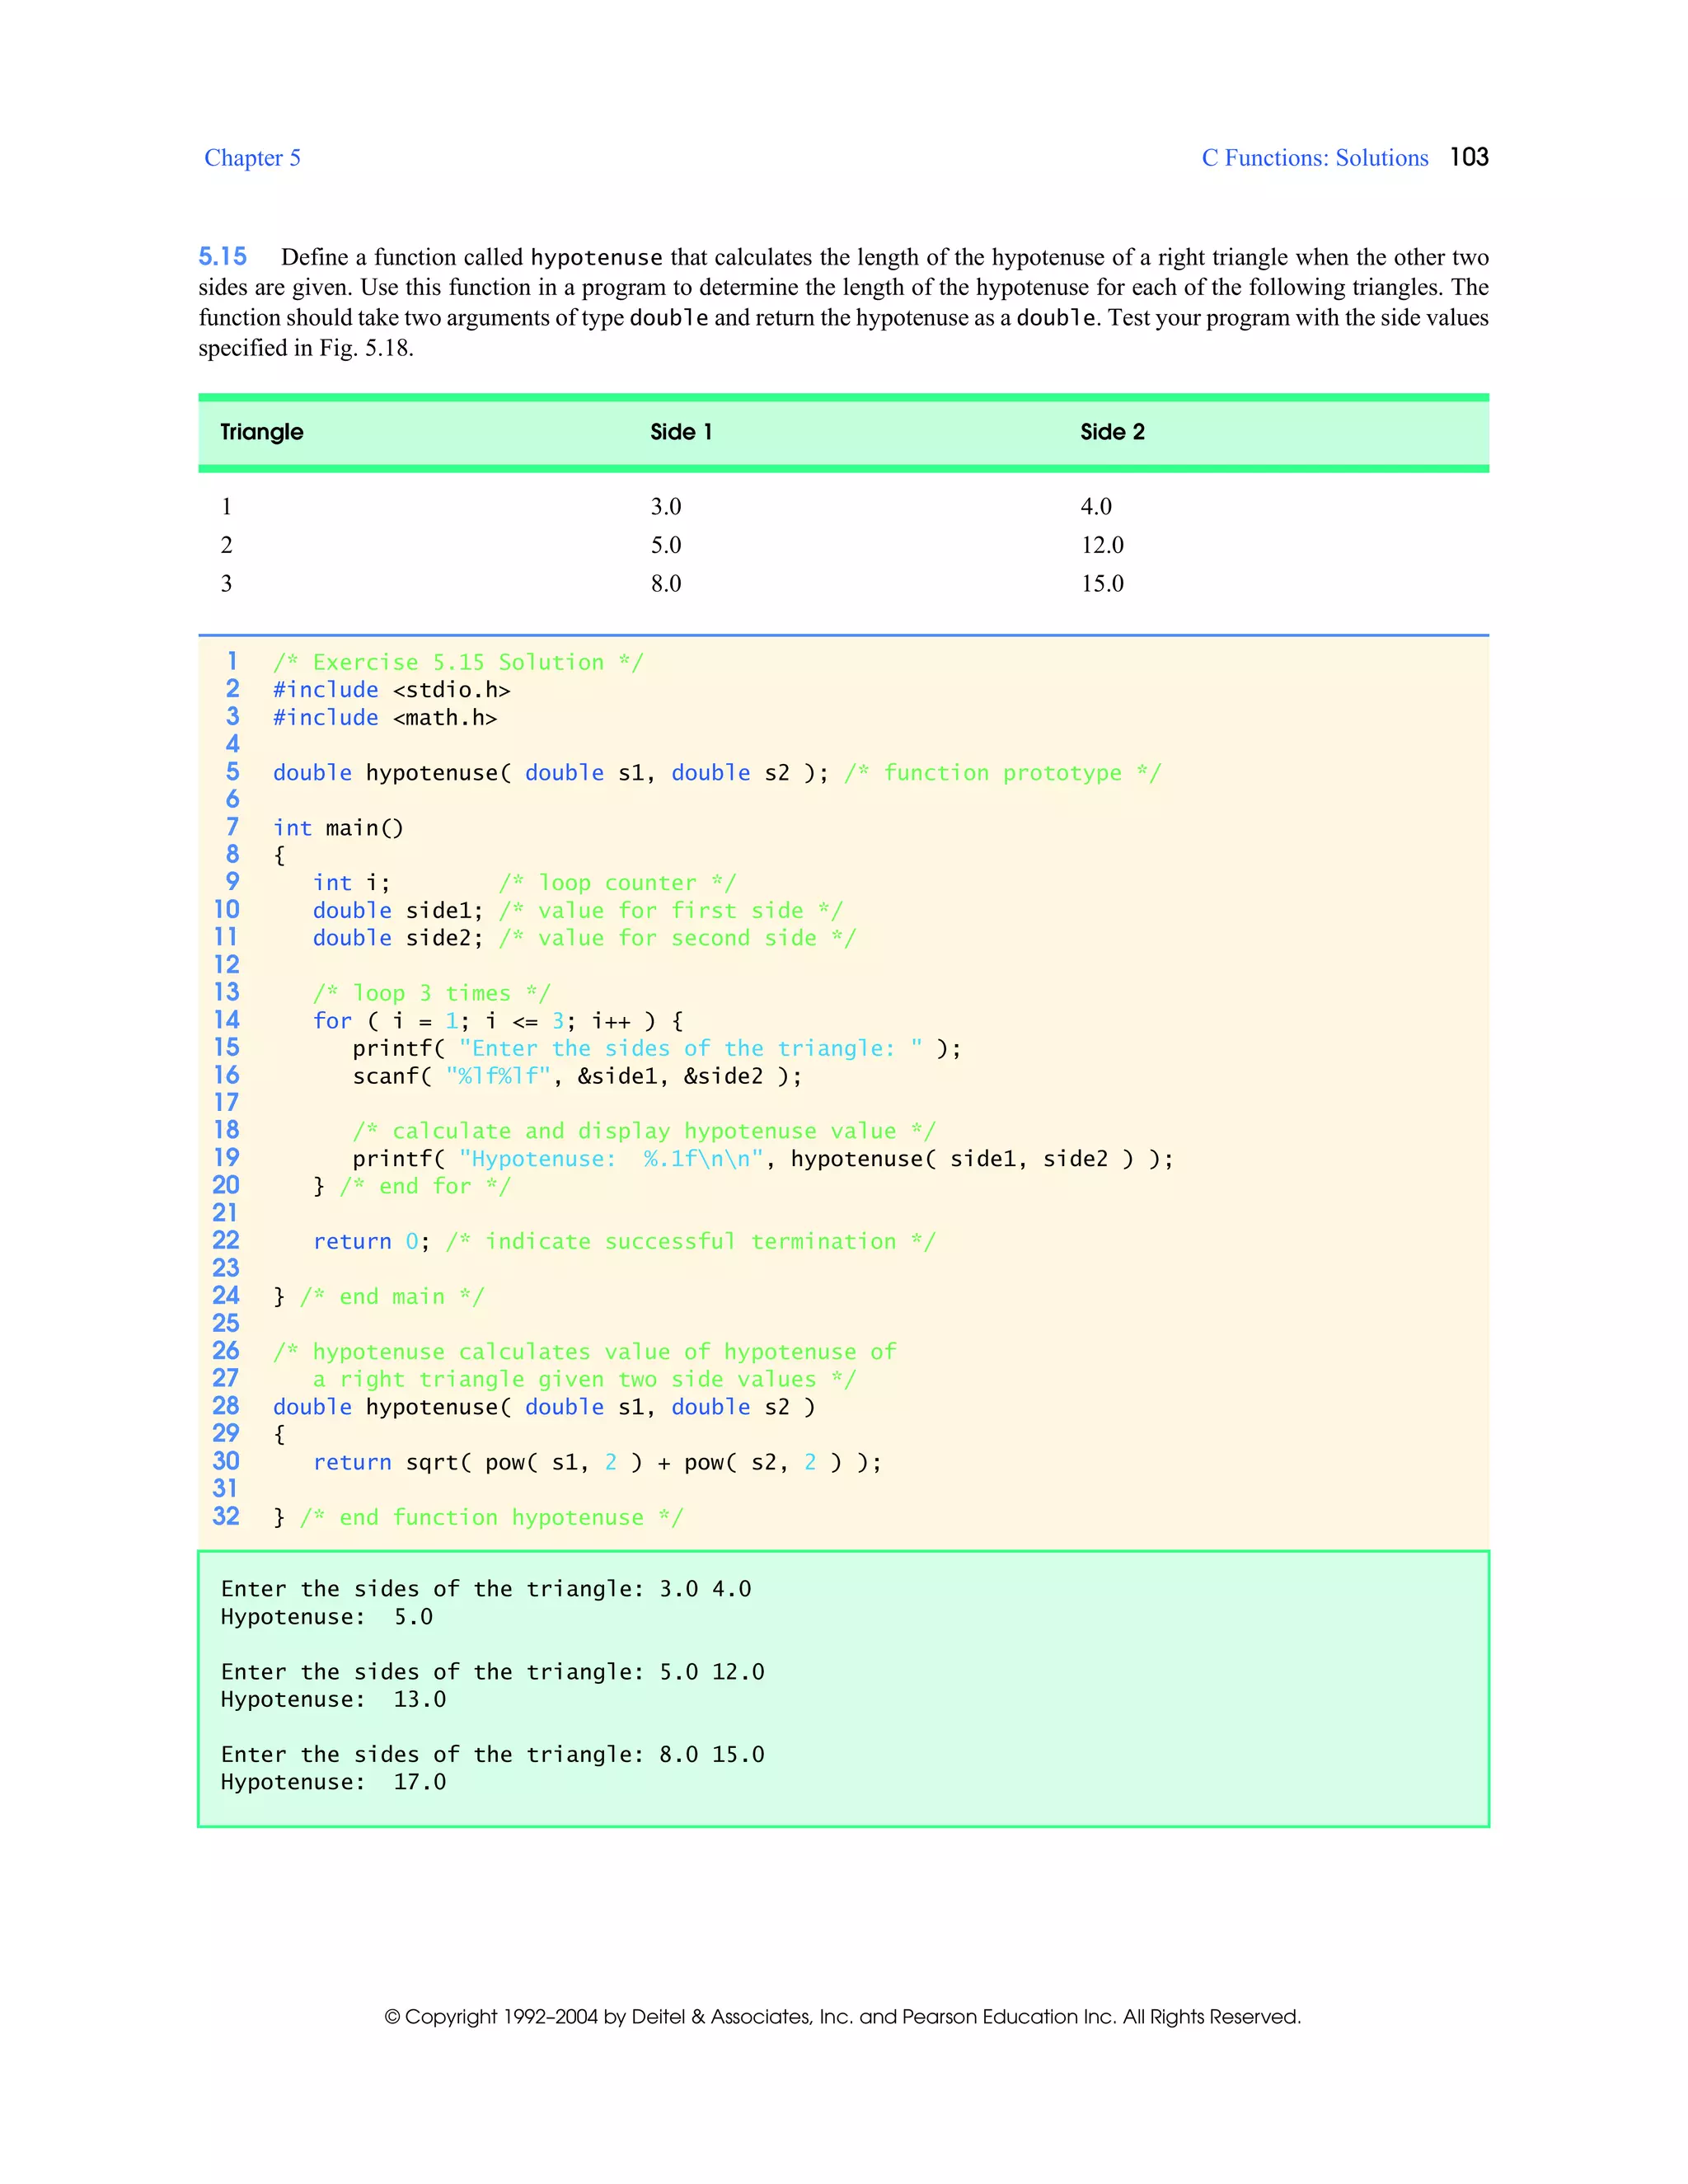Click the copyright notice footer
The height and width of the screenshot is (2184, 1688).
pyautogui.click(x=842, y=2016)
